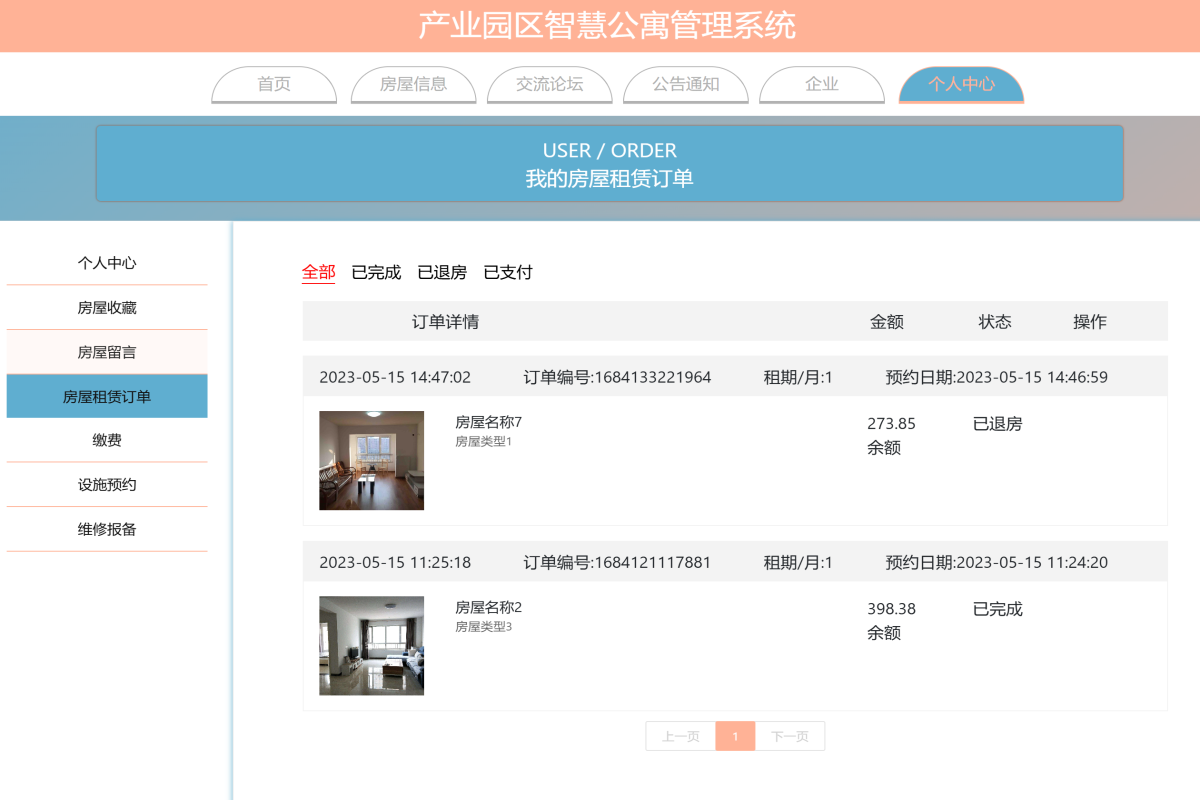1200x800 pixels.
Task: Go to 设施预约 in the sidebar
Action: [107, 484]
